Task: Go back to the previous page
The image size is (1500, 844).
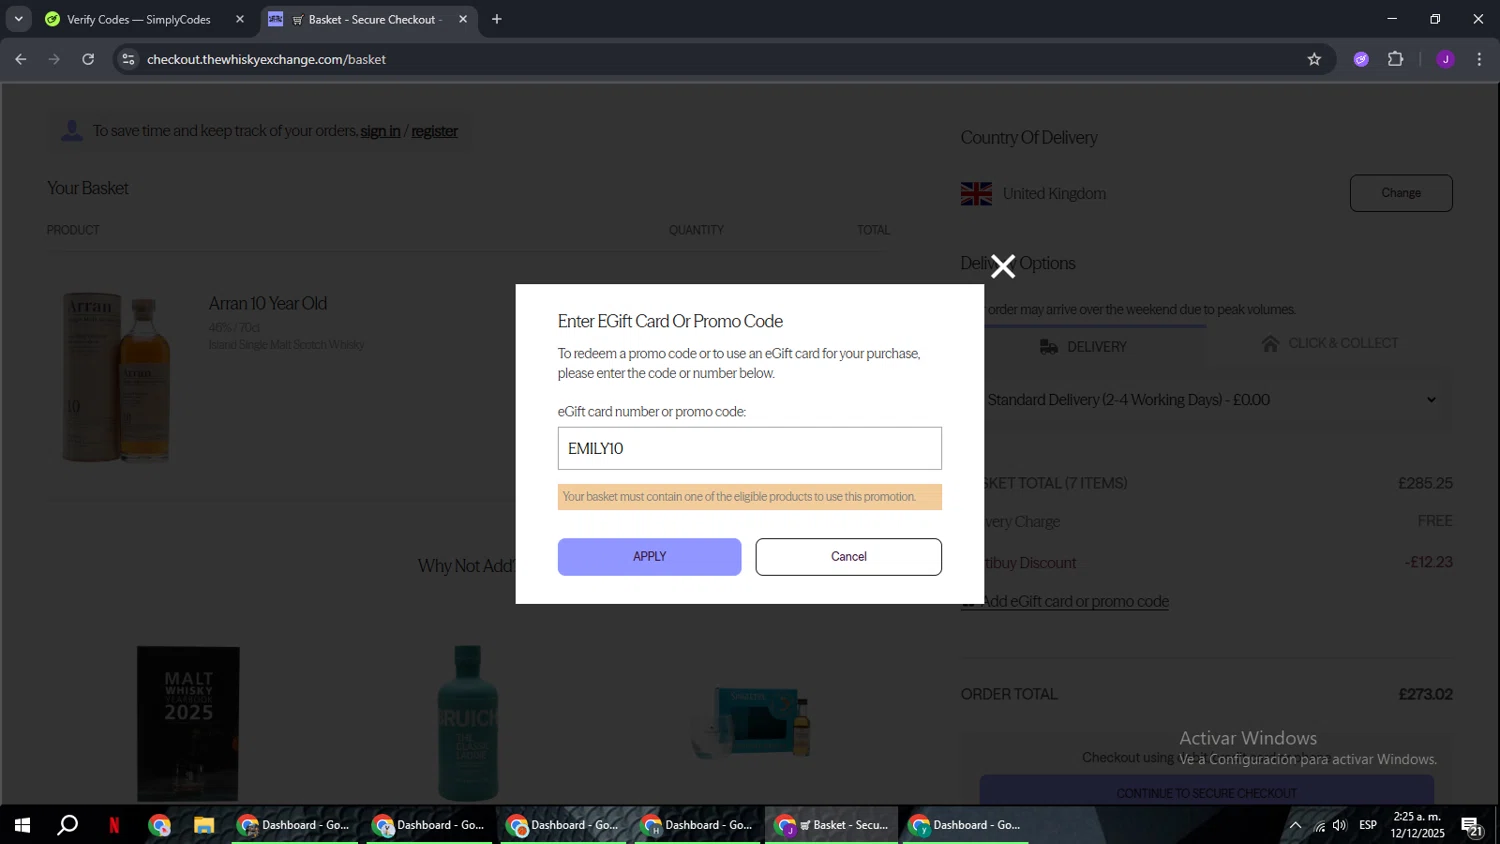Action: tap(20, 59)
